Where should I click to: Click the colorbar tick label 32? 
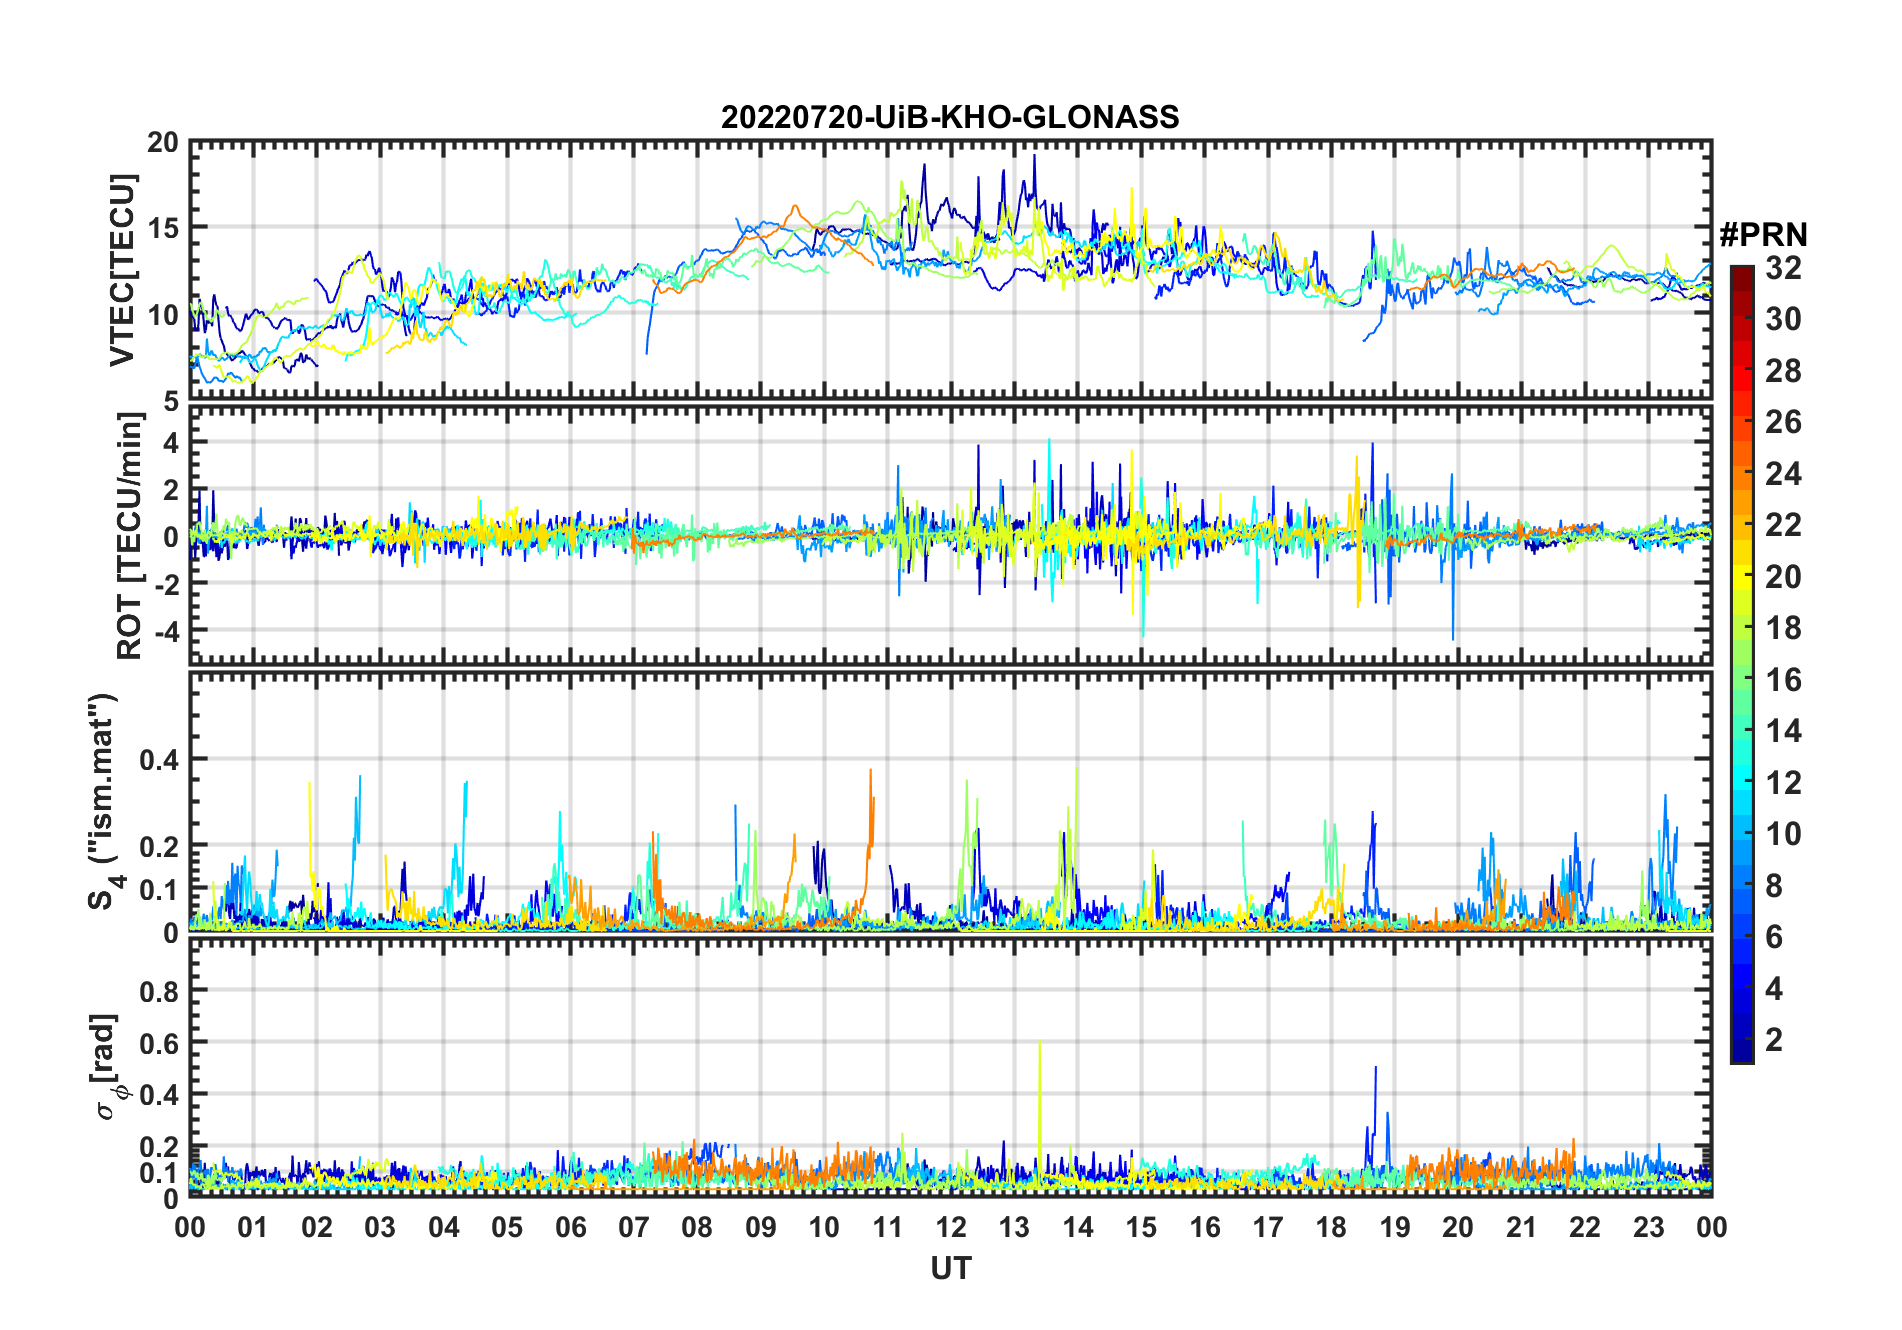[x=1783, y=268]
